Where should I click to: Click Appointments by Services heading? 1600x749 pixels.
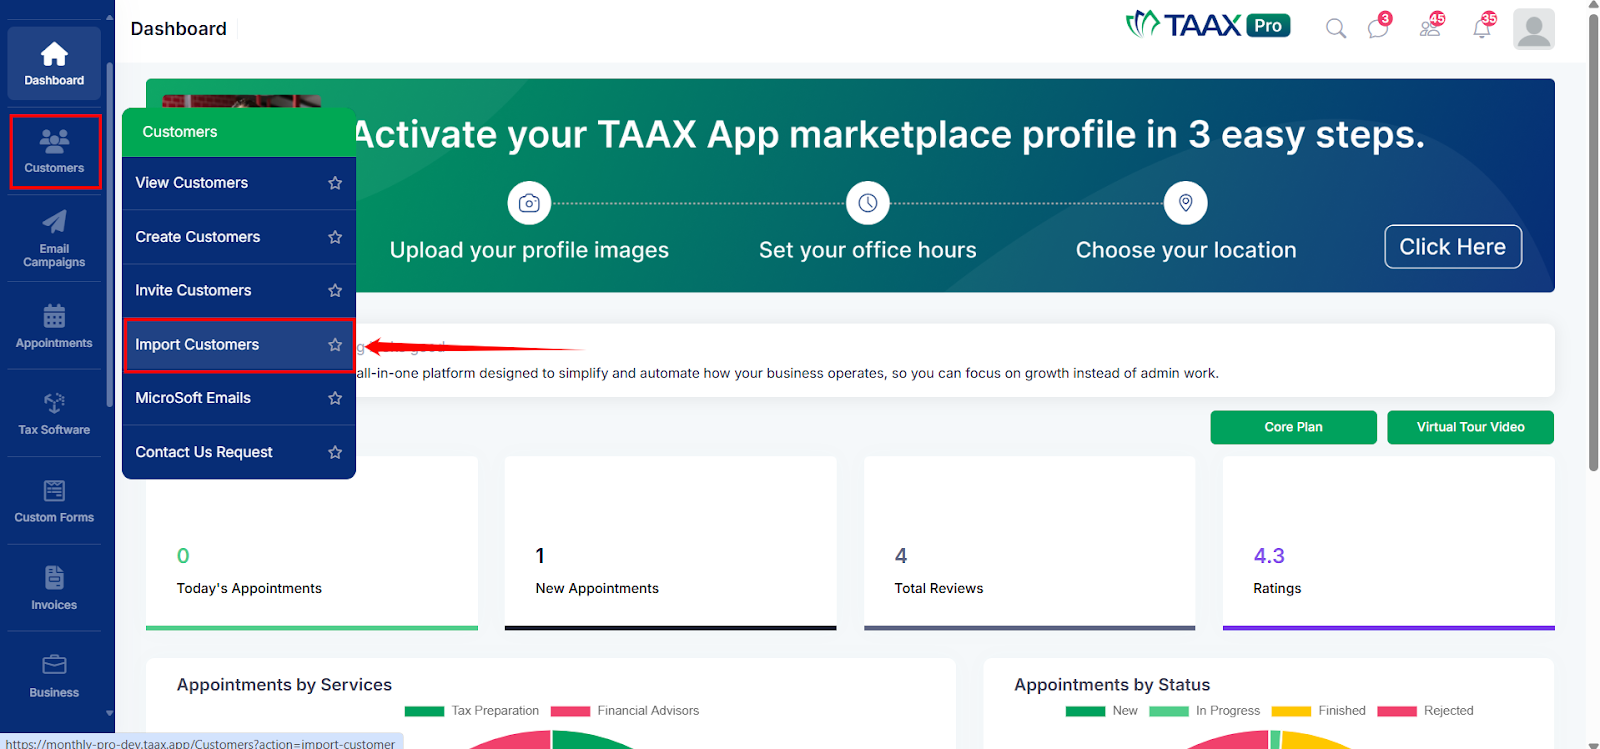(x=284, y=685)
